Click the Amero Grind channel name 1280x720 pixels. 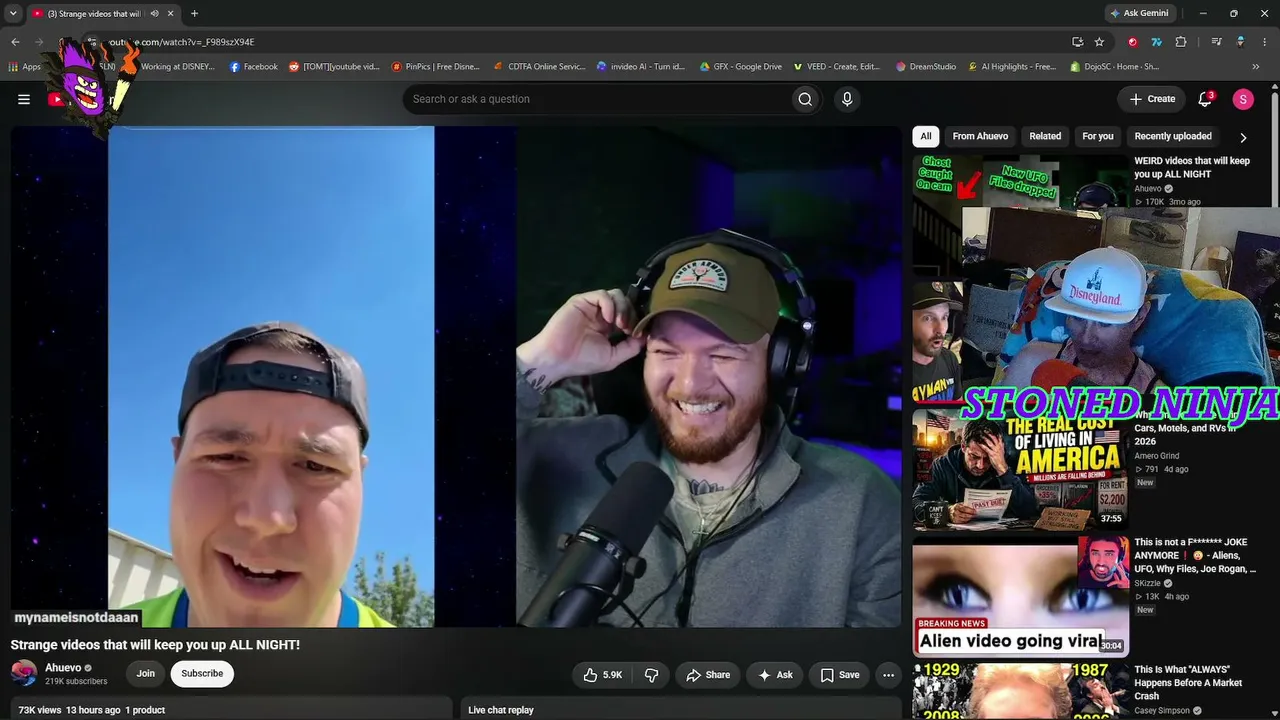pyautogui.click(x=1156, y=456)
